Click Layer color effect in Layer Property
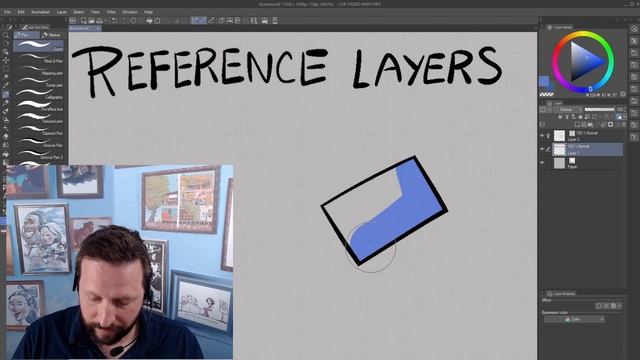640x360 pixels. [613, 306]
